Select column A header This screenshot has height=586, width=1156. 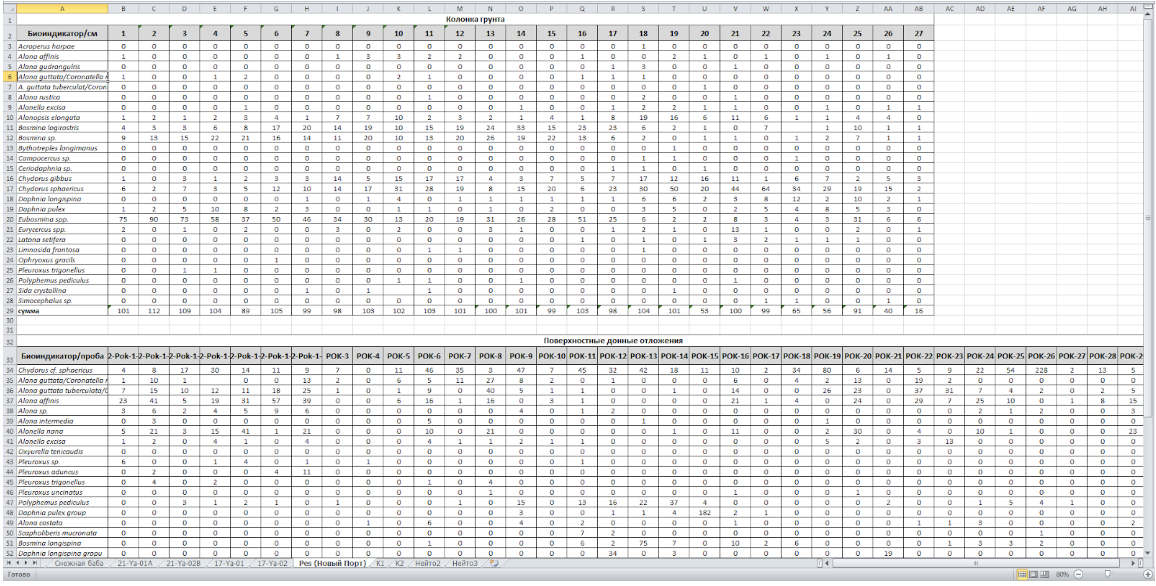62,8
